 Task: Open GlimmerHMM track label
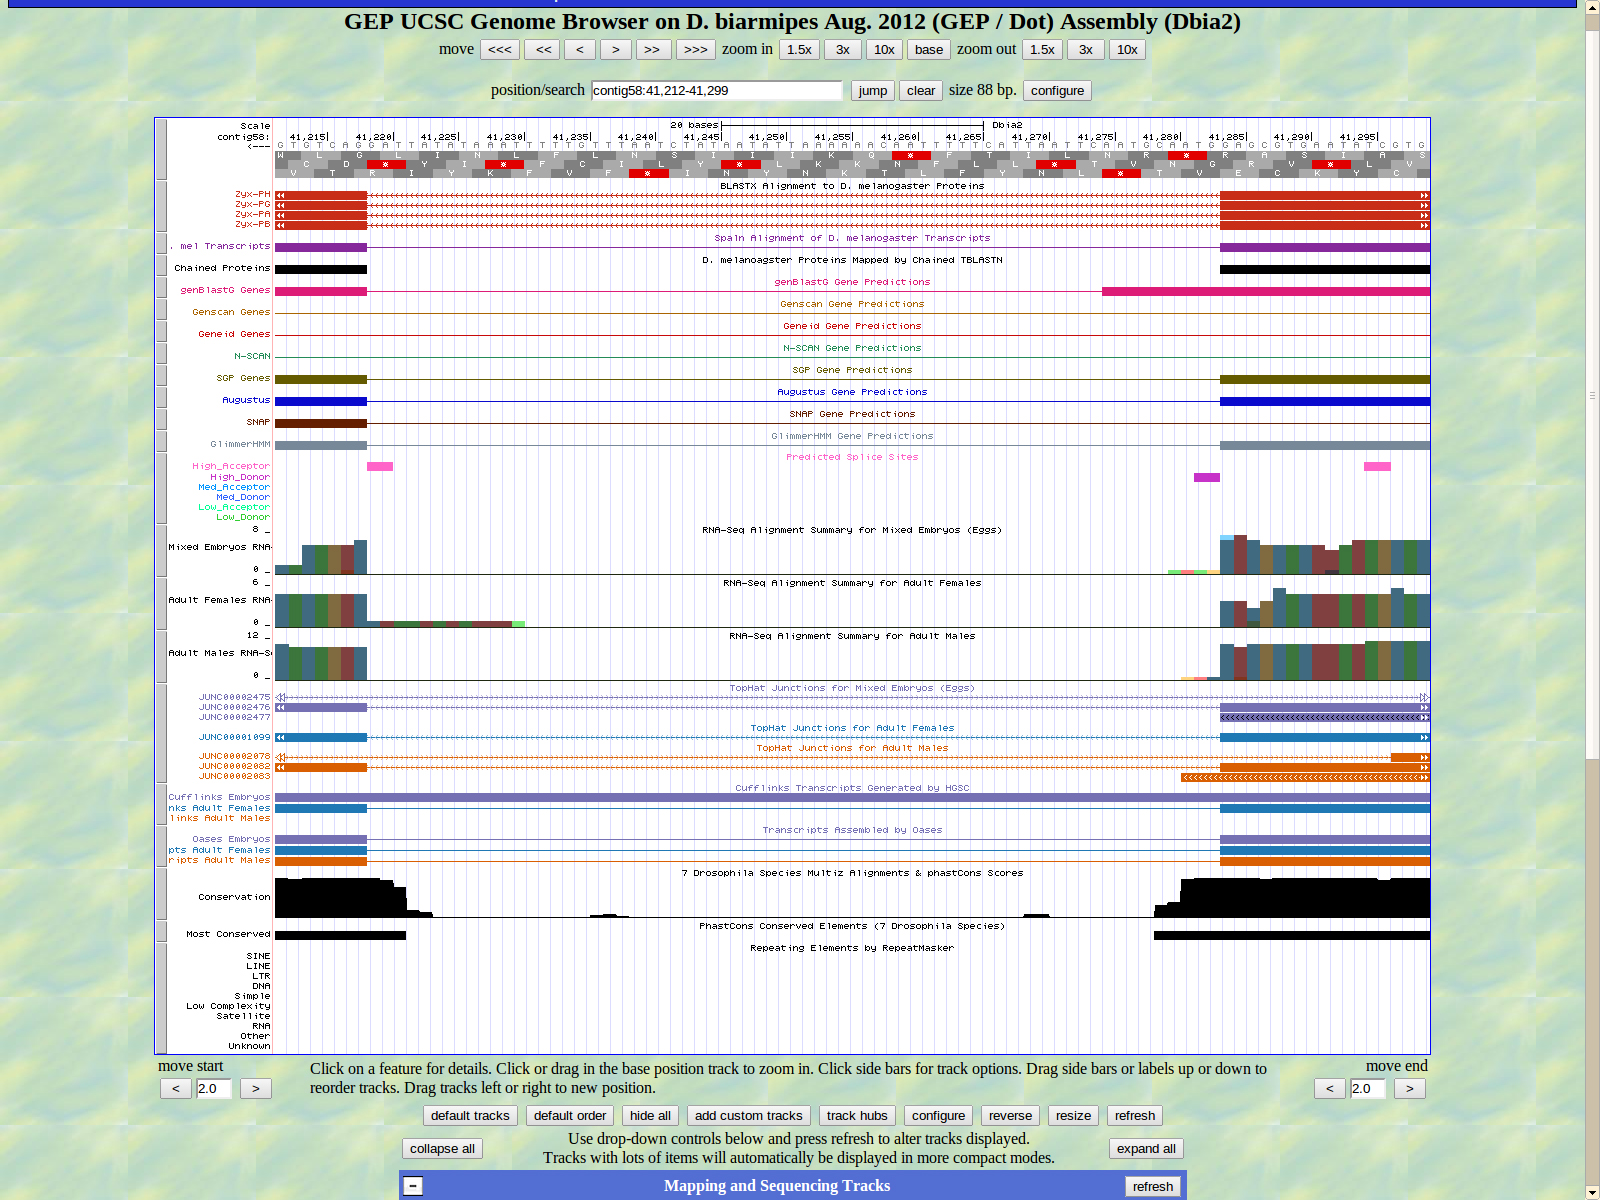(x=240, y=444)
